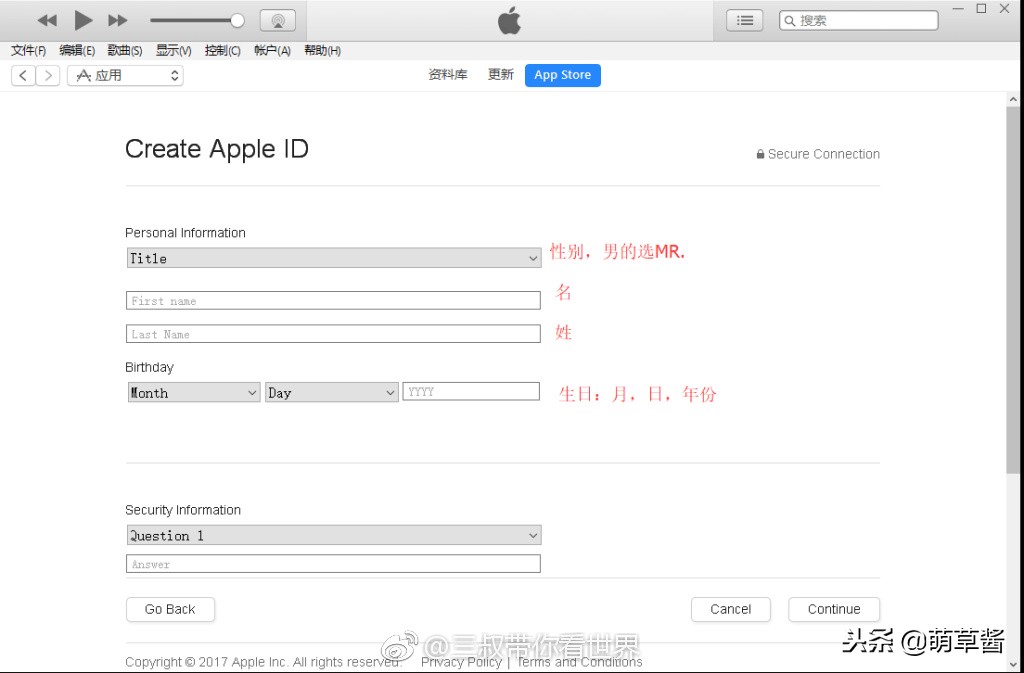
Task: Click the First name input field
Action: [332, 300]
